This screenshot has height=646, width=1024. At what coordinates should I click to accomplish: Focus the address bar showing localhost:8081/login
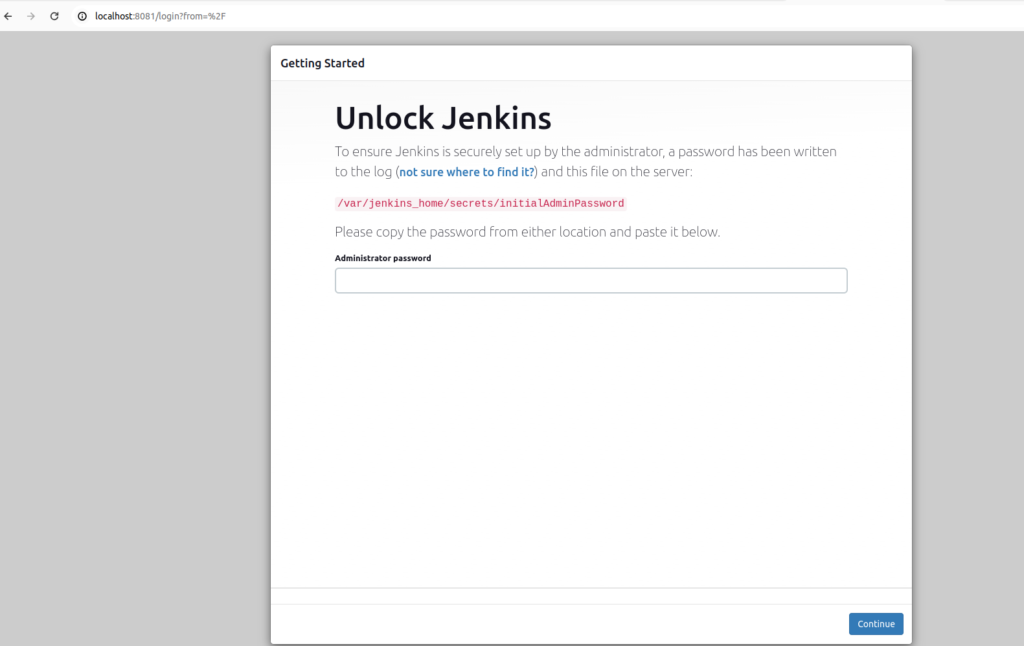pyautogui.click(x=160, y=16)
